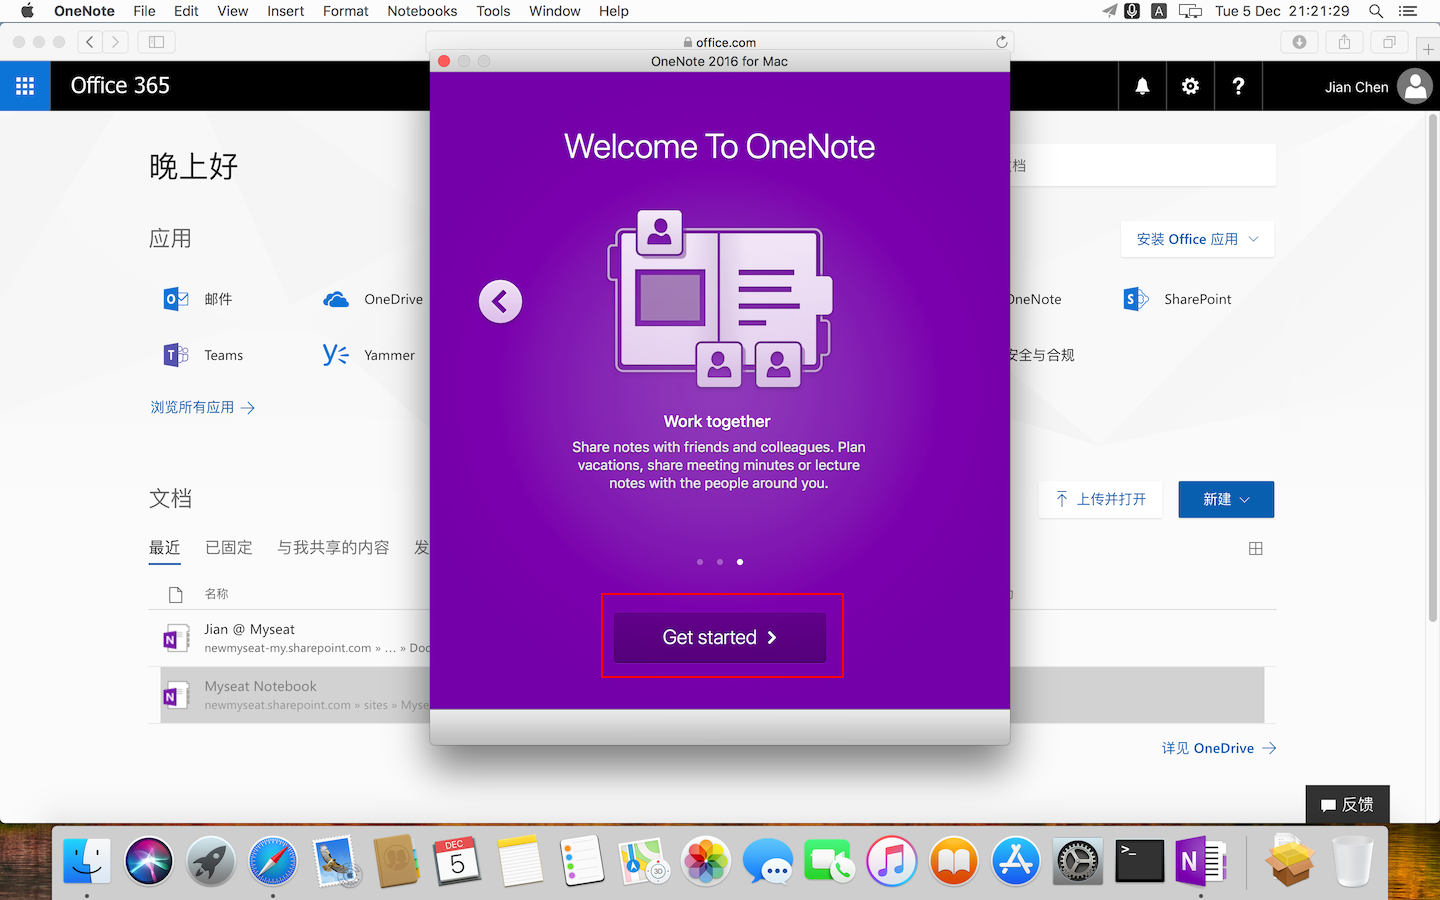This screenshot has height=900, width=1440.
Task: Open the Help menu in menu bar
Action: (x=614, y=11)
